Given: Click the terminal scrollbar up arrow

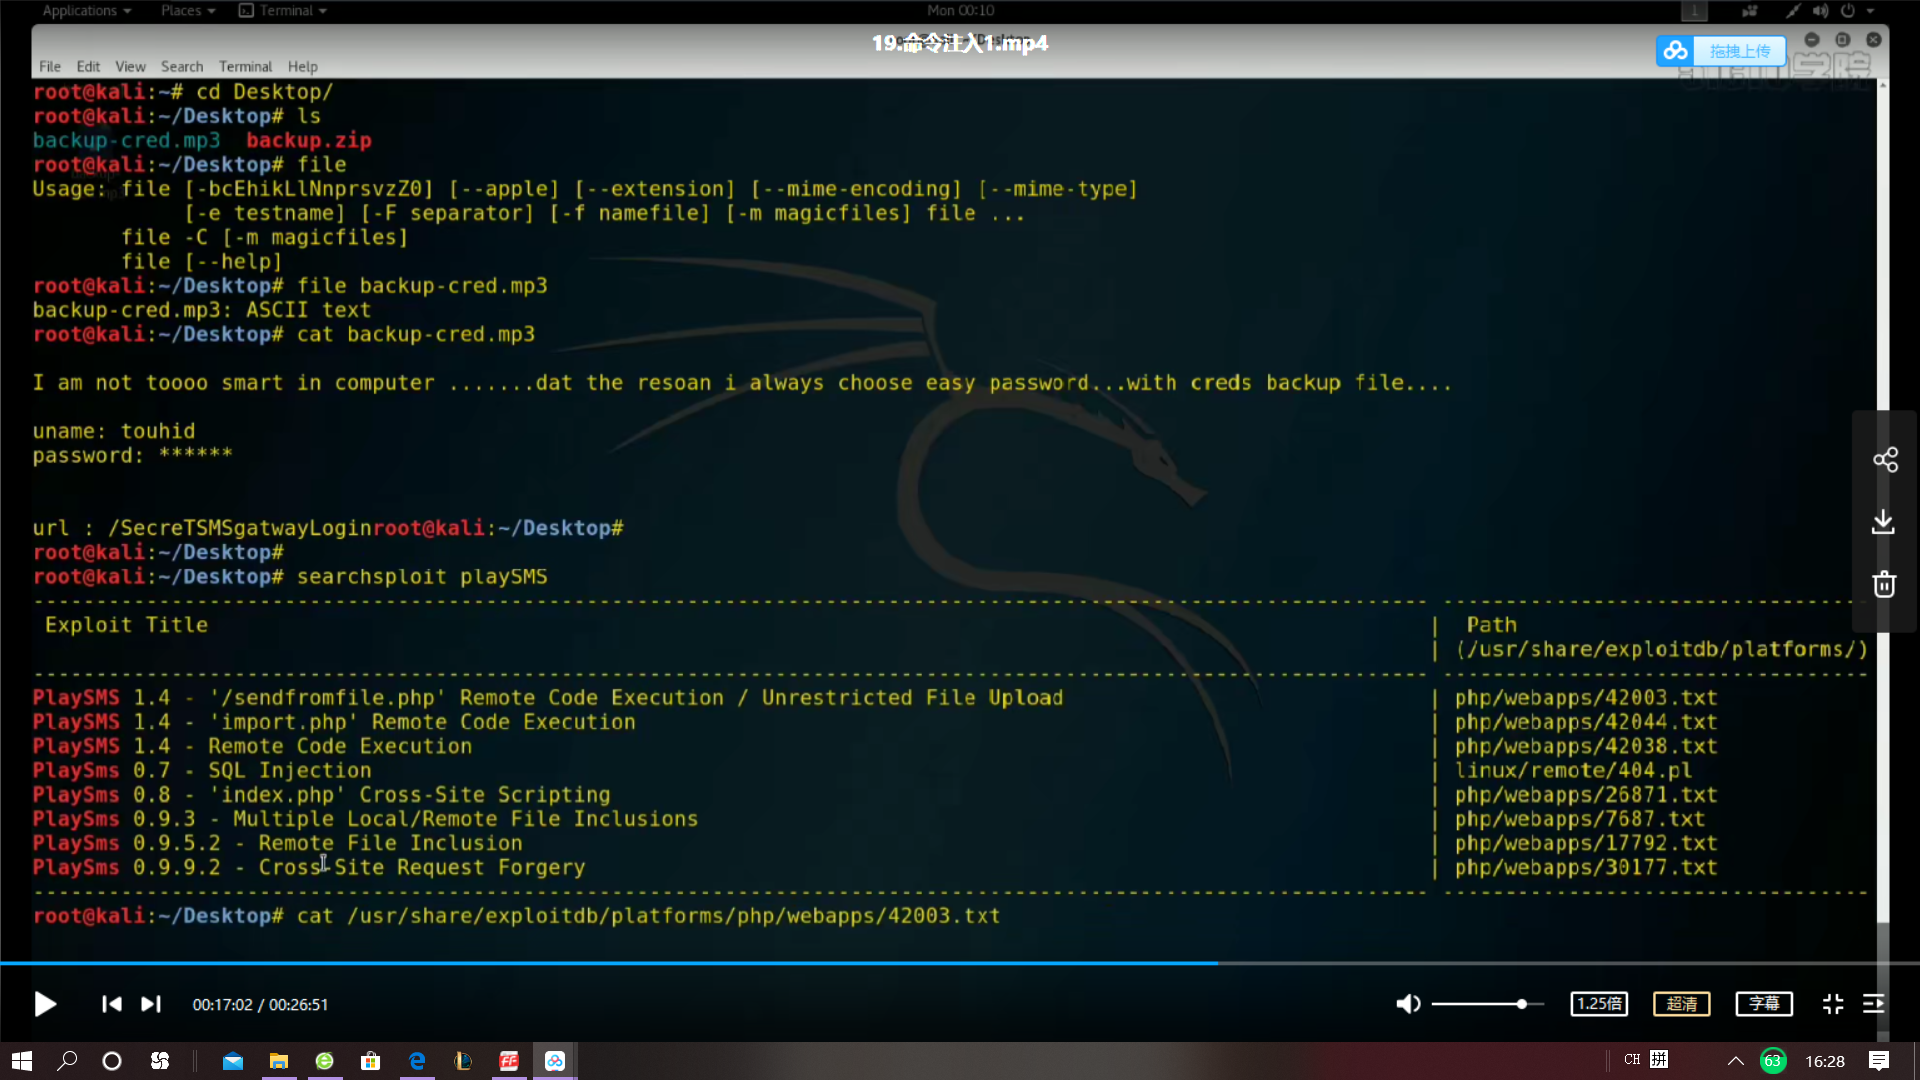Looking at the screenshot, I should [1882, 86].
